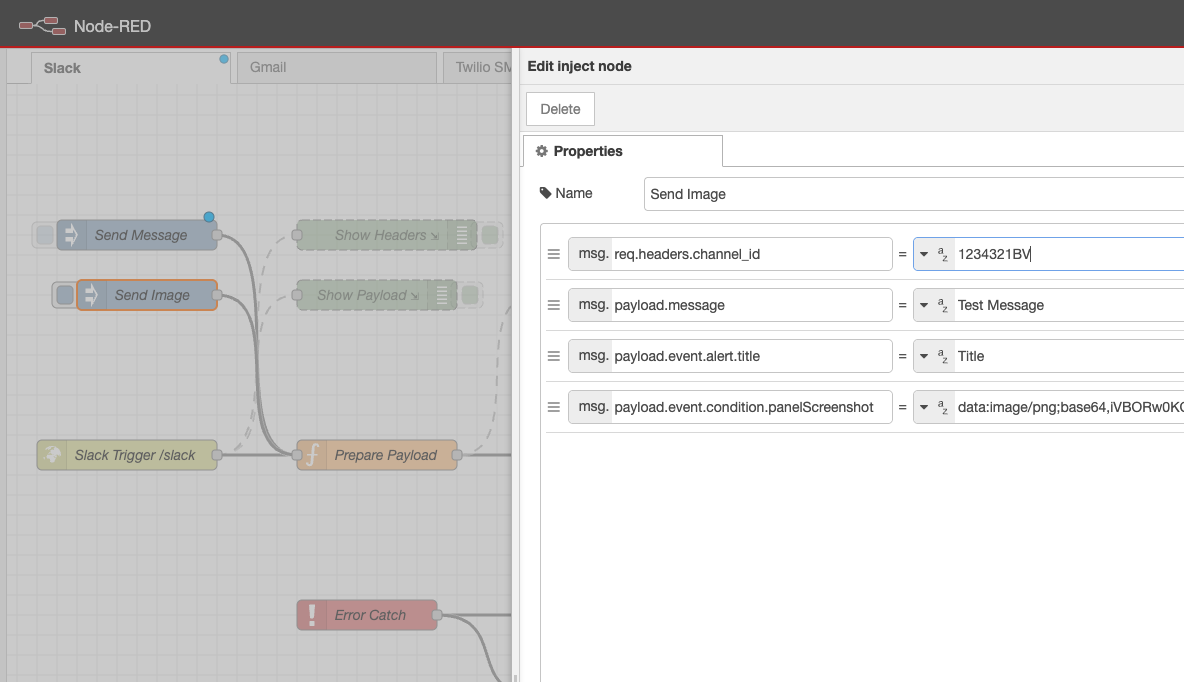Trigger the Send Message inject button

(45, 235)
